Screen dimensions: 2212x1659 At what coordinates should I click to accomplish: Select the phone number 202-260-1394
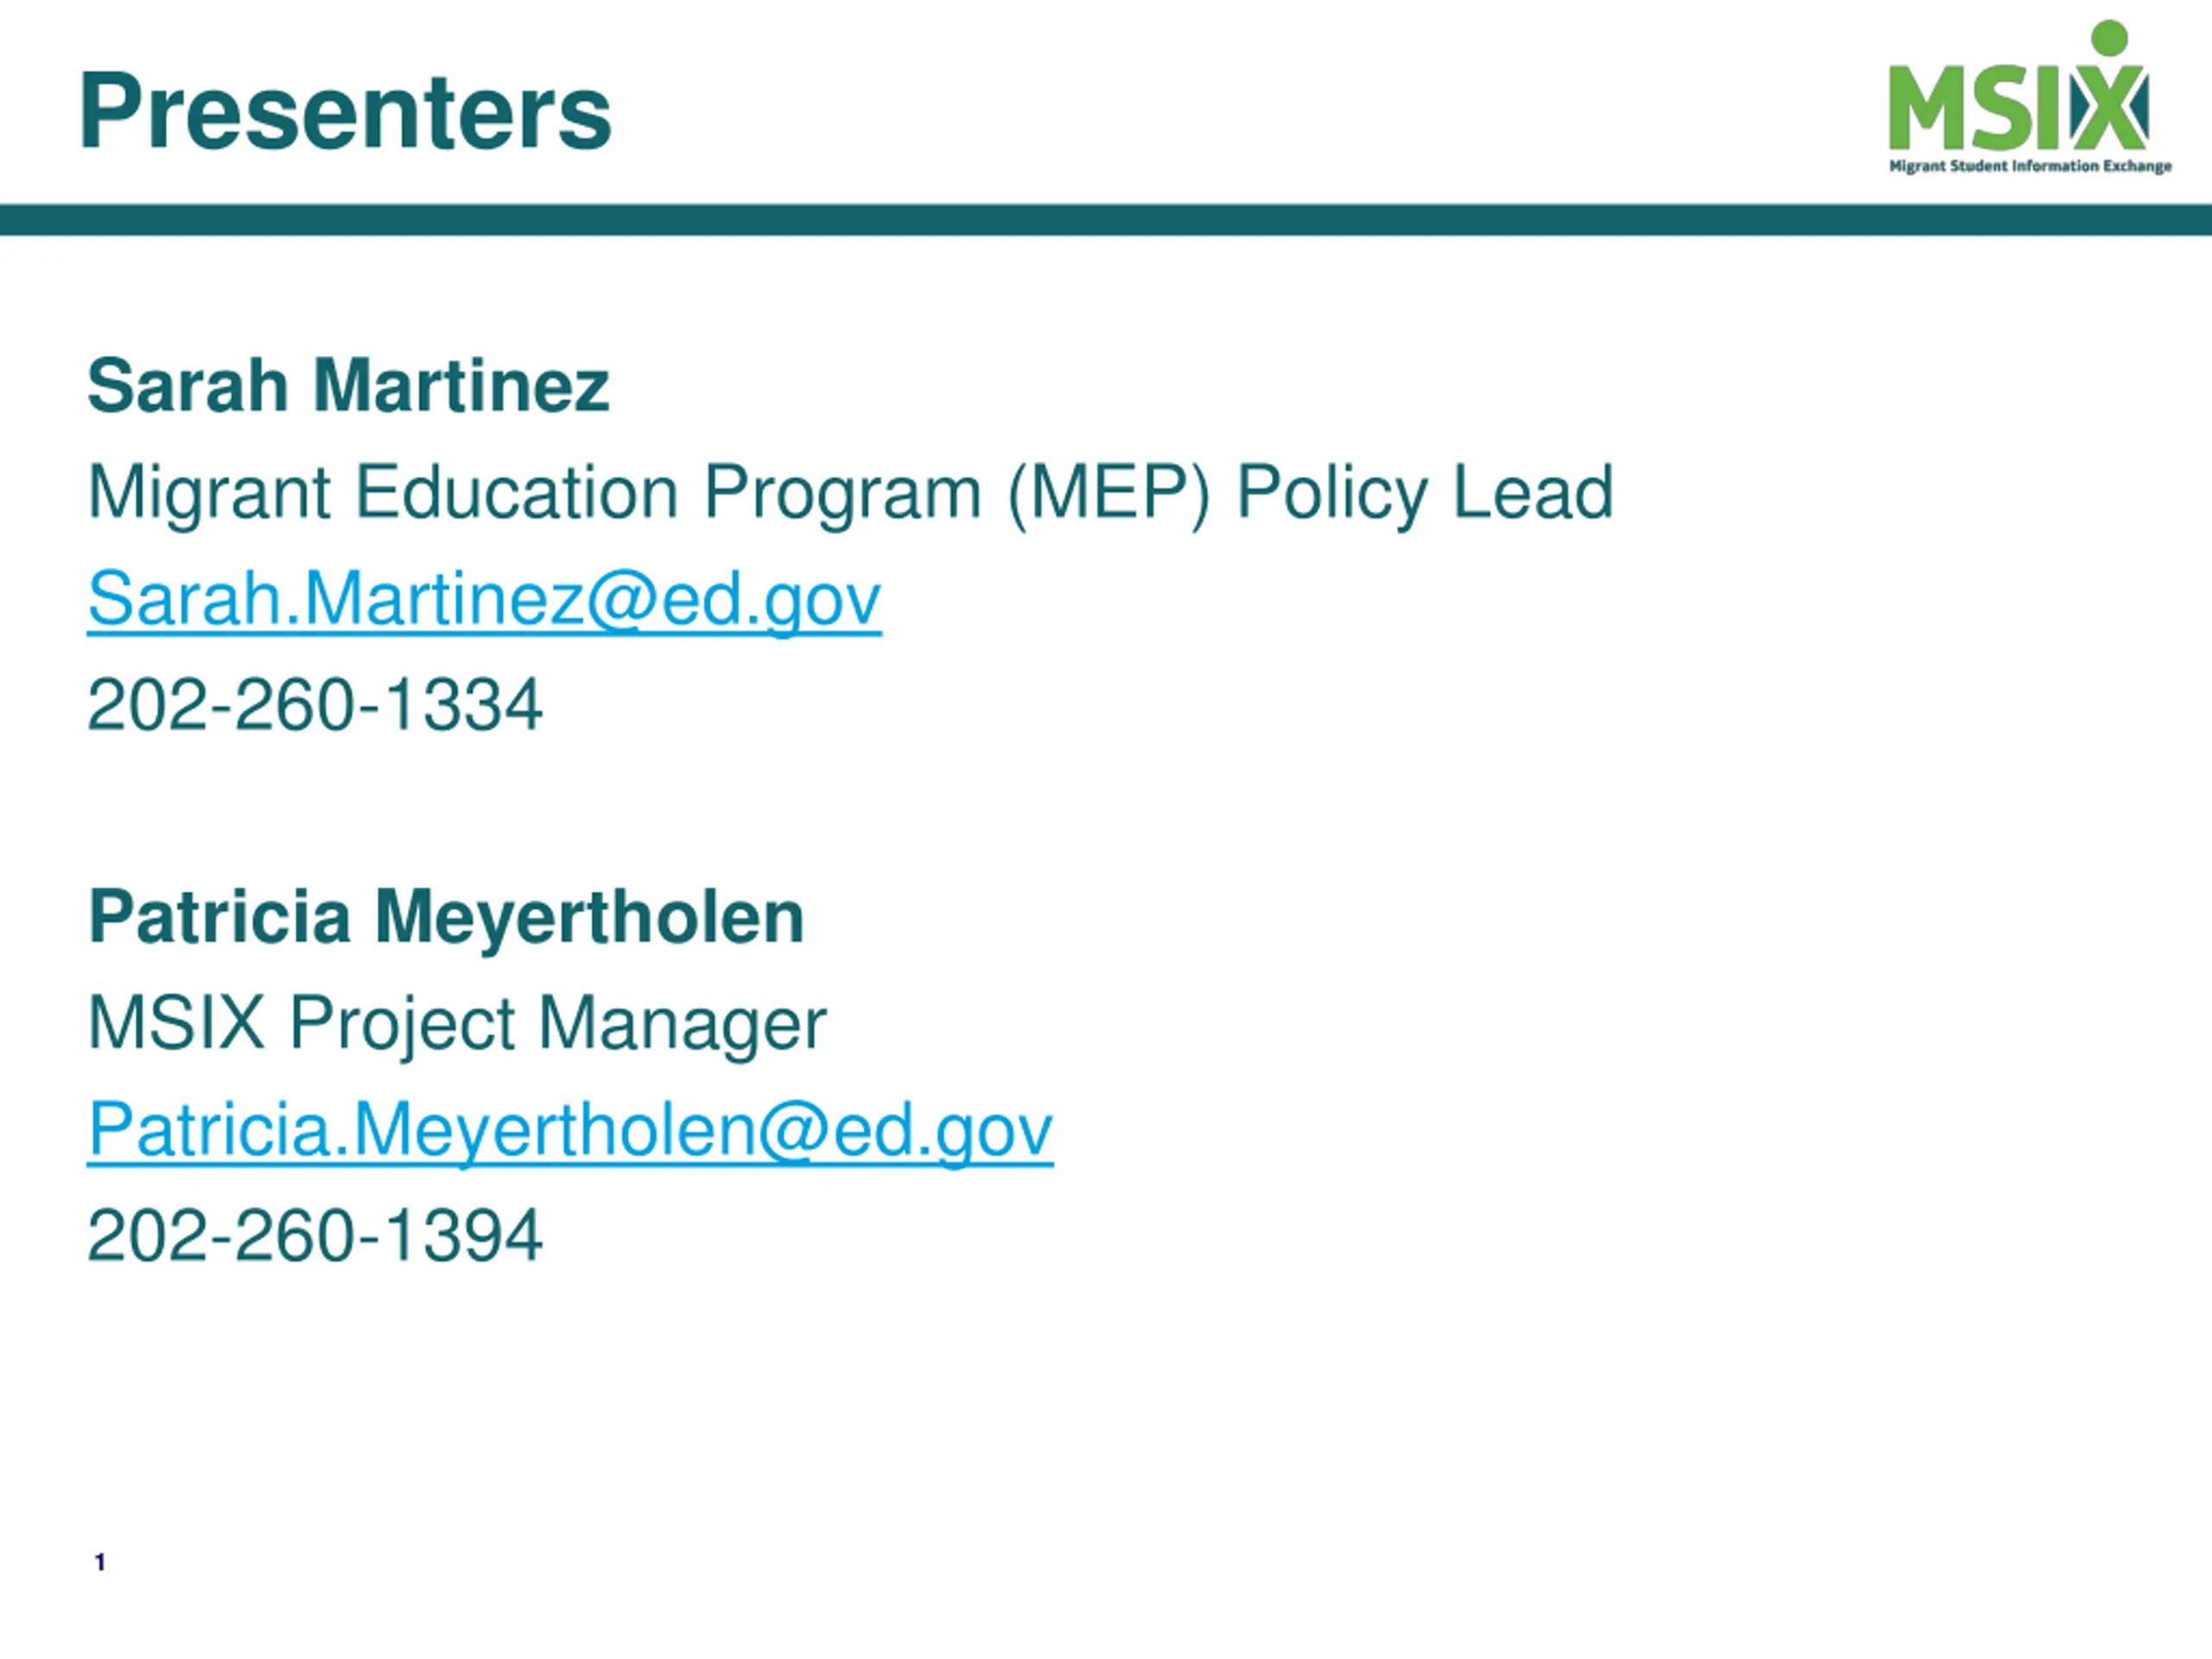point(315,1235)
